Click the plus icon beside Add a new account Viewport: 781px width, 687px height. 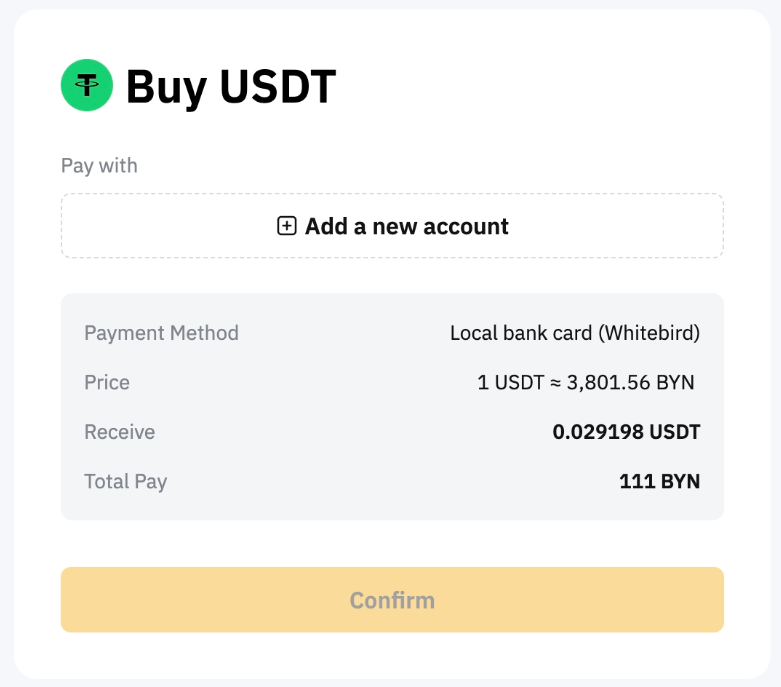pyautogui.click(x=287, y=226)
